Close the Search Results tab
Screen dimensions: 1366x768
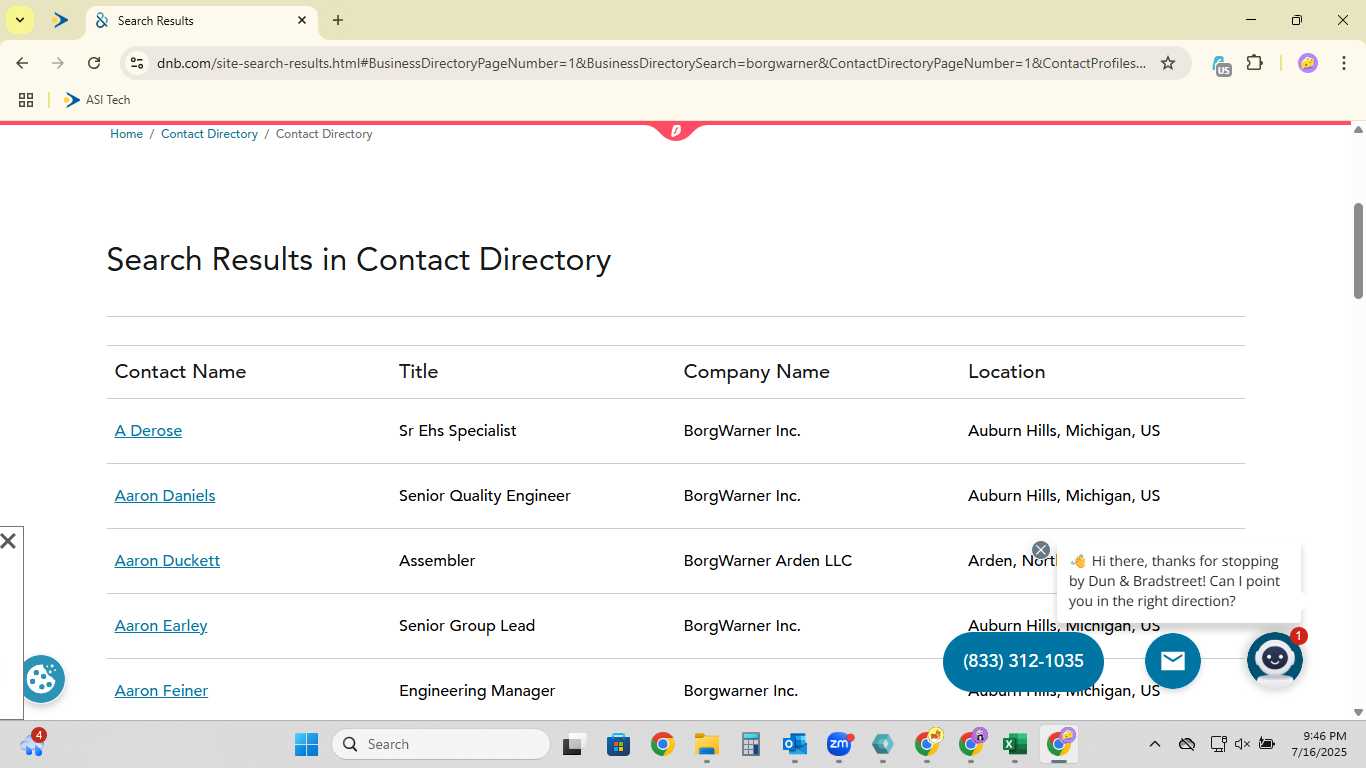point(302,20)
